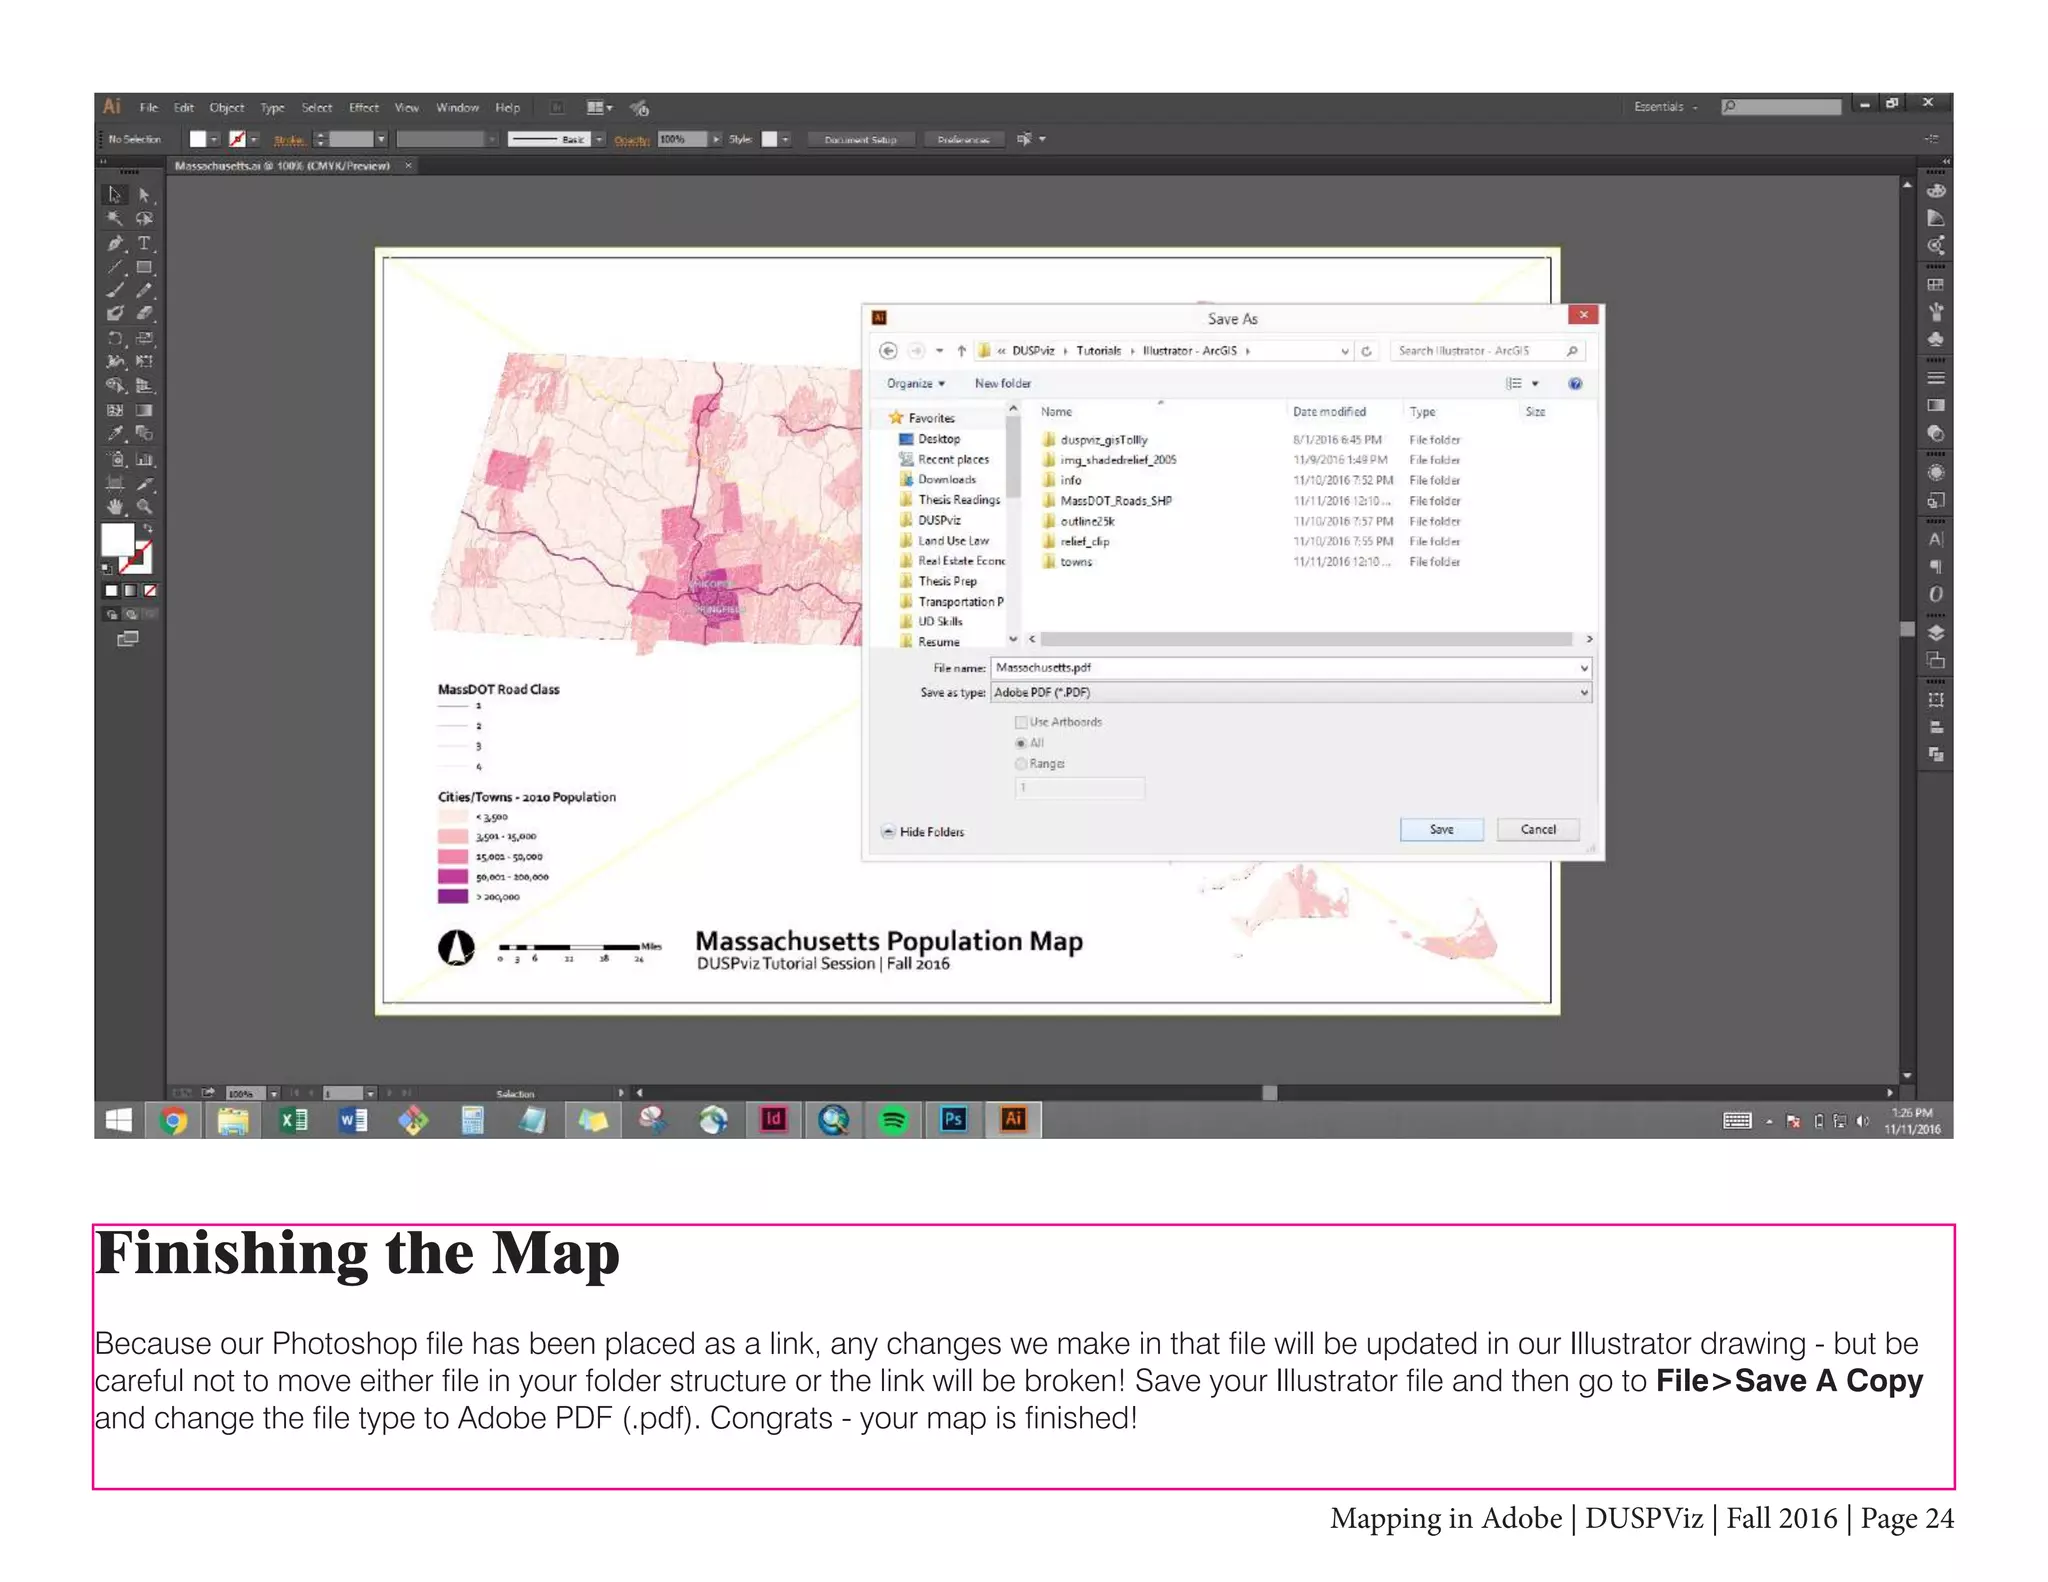Select the Rotate tool

coord(116,338)
